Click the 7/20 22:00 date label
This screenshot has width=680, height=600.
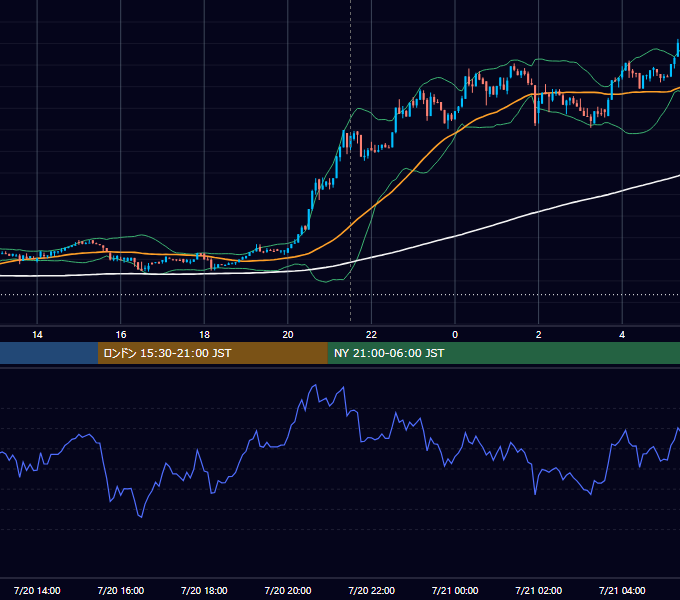click(372, 590)
